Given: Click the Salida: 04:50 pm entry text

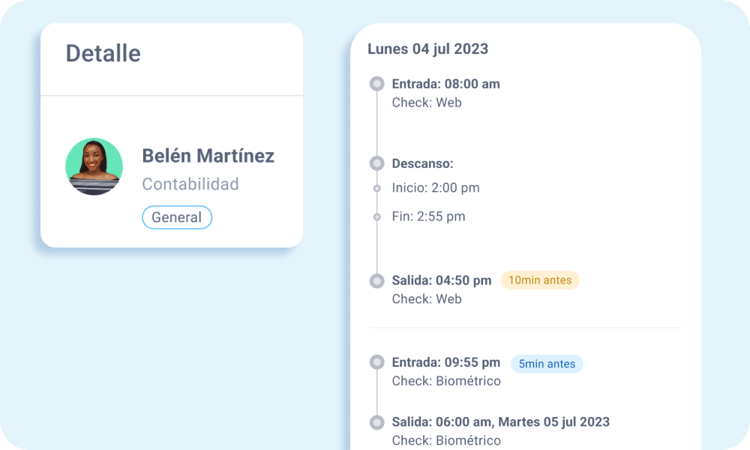Looking at the screenshot, I should [x=442, y=281].
